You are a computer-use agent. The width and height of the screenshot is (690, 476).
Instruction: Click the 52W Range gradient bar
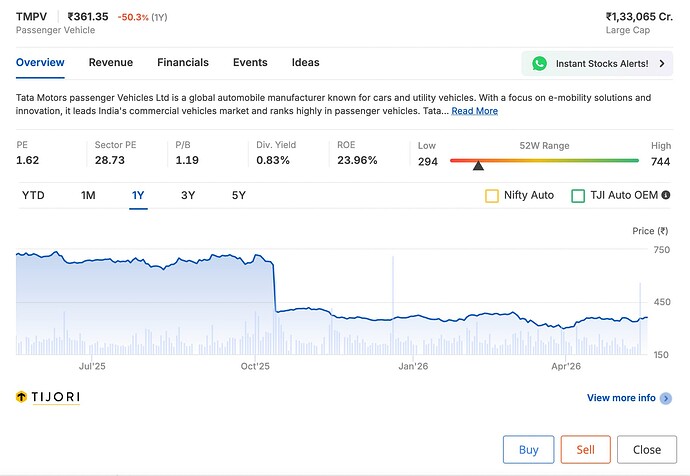[544, 161]
